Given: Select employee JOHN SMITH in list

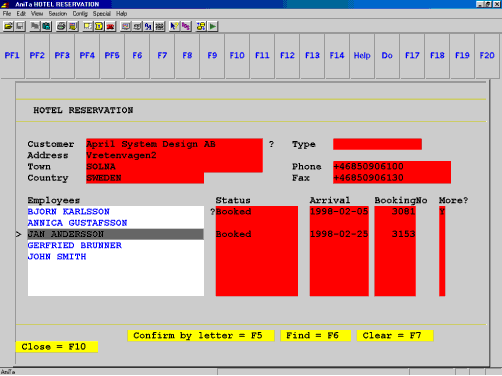Looking at the screenshot, I should [x=116, y=257].
